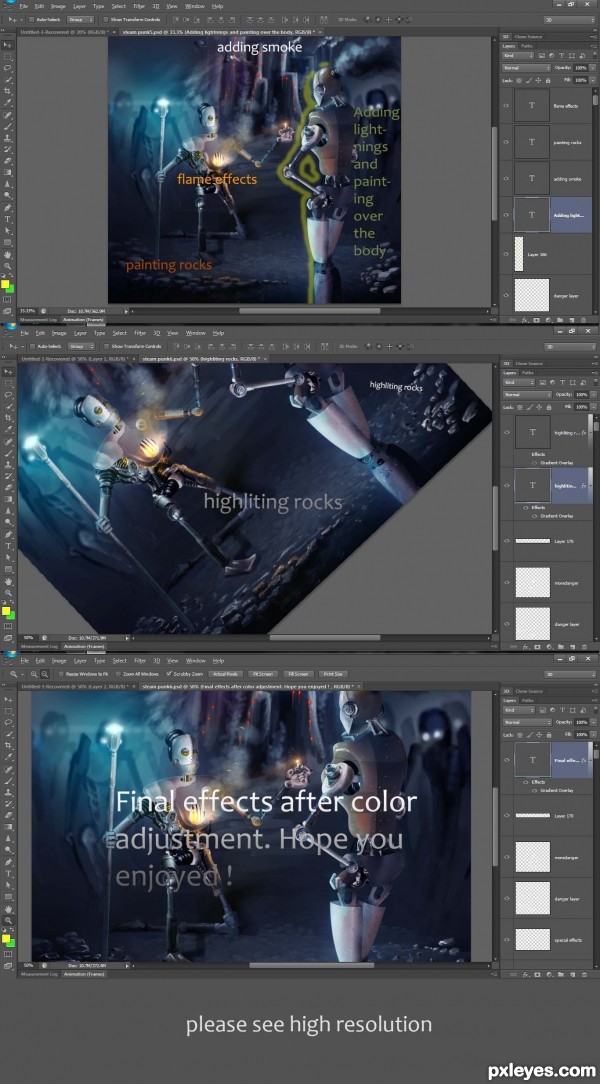Screen dimensions: 600x1084
Task: Open the workspace switcher dropdown in Final effects window
Action: [569, 674]
